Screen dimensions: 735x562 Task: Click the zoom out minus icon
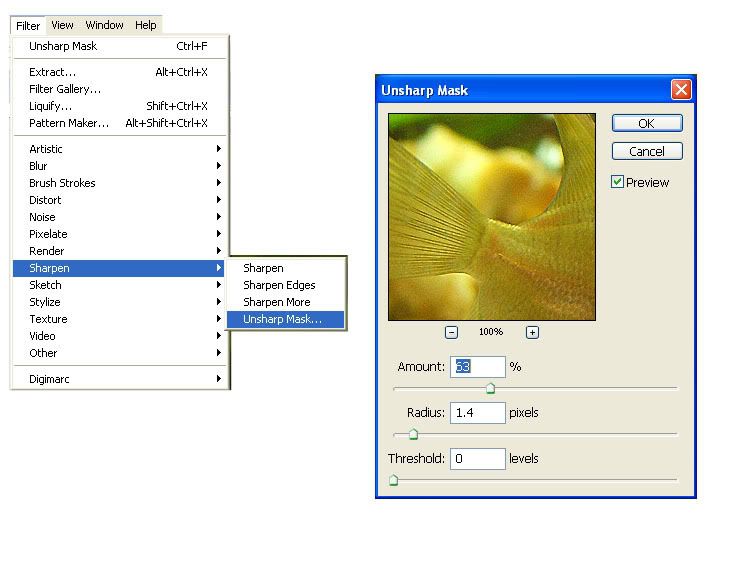click(x=451, y=333)
